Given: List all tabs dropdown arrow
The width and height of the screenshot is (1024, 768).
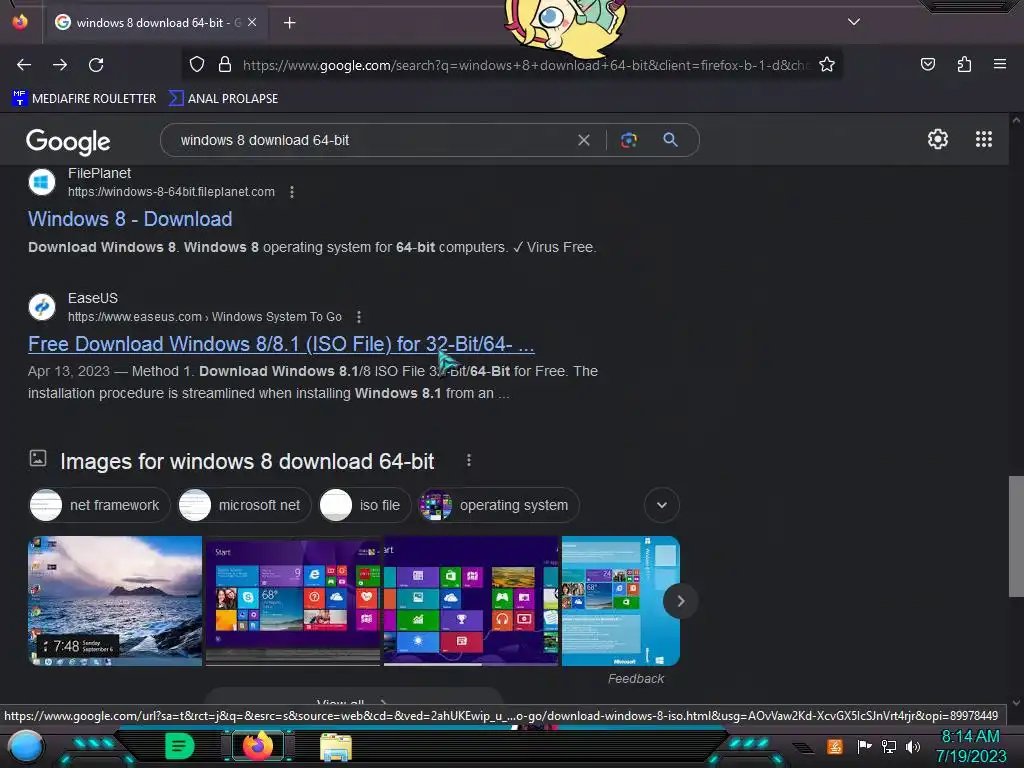Looking at the screenshot, I should click(x=854, y=22).
